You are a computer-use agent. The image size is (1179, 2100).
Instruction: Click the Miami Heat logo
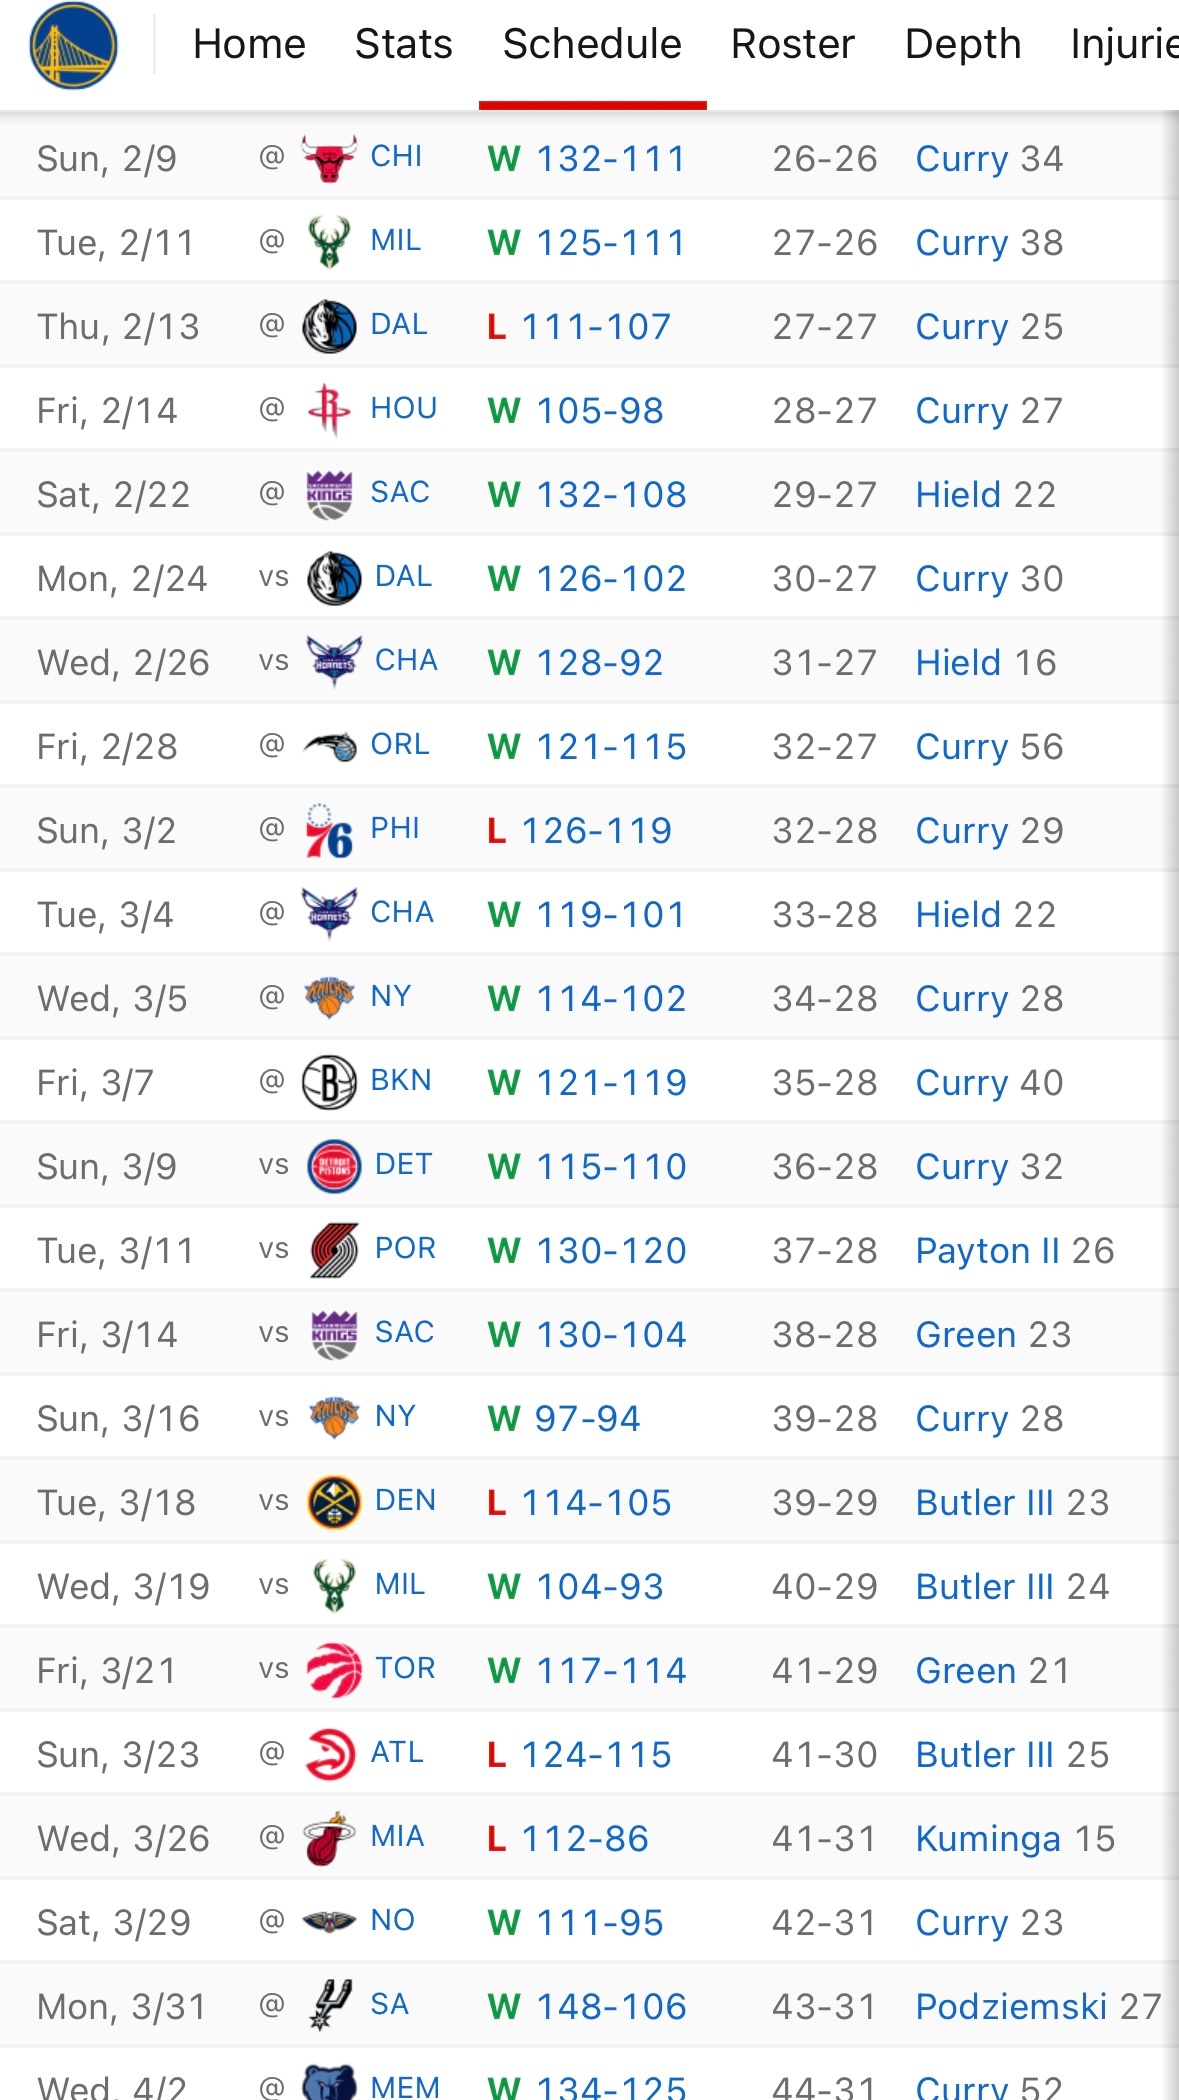[x=329, y=1838]
